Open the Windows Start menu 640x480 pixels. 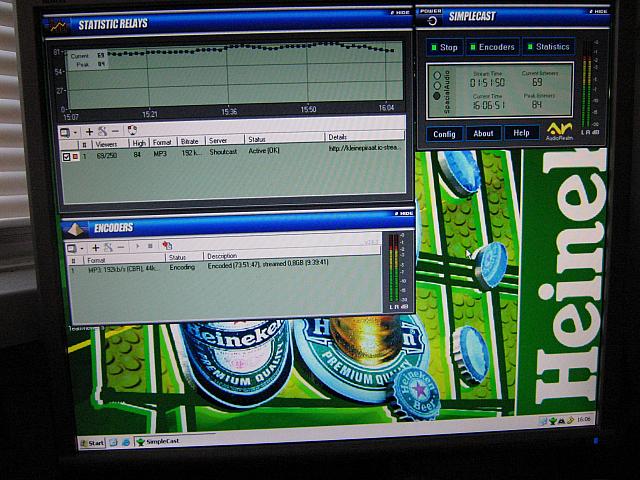point(92,443)
